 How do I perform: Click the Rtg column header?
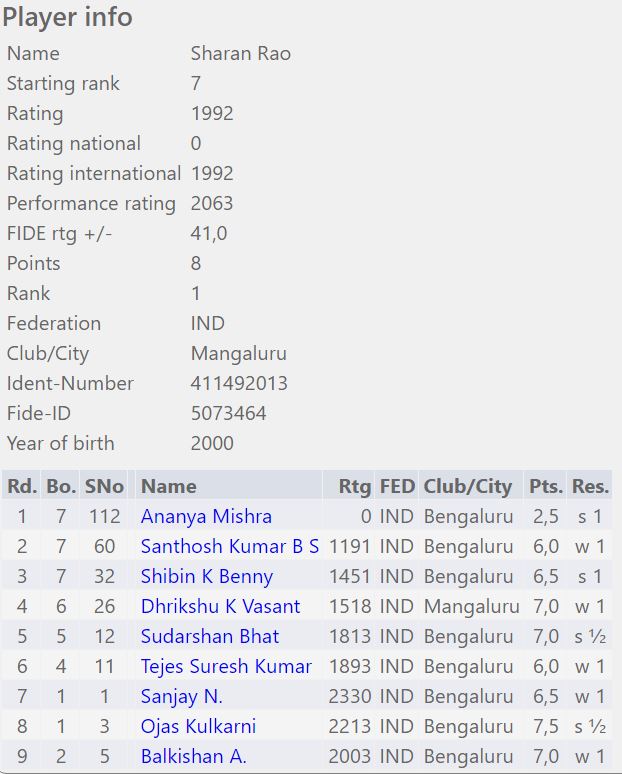354,487
